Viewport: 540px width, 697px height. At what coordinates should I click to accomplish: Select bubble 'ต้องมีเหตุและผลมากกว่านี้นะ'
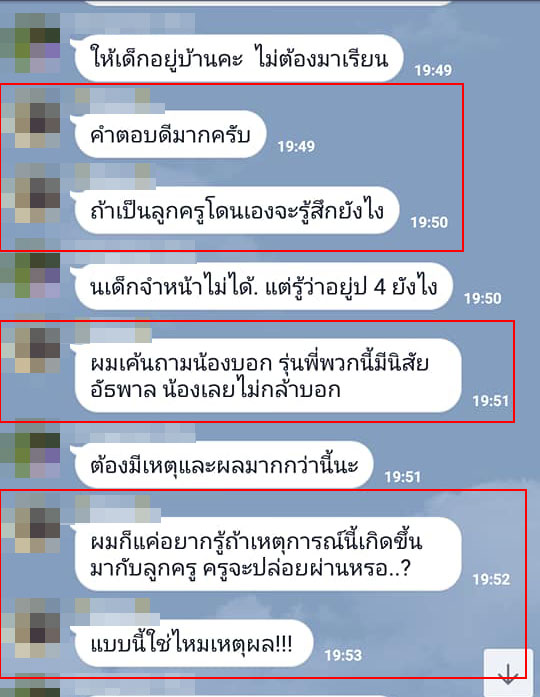[224, 465]
